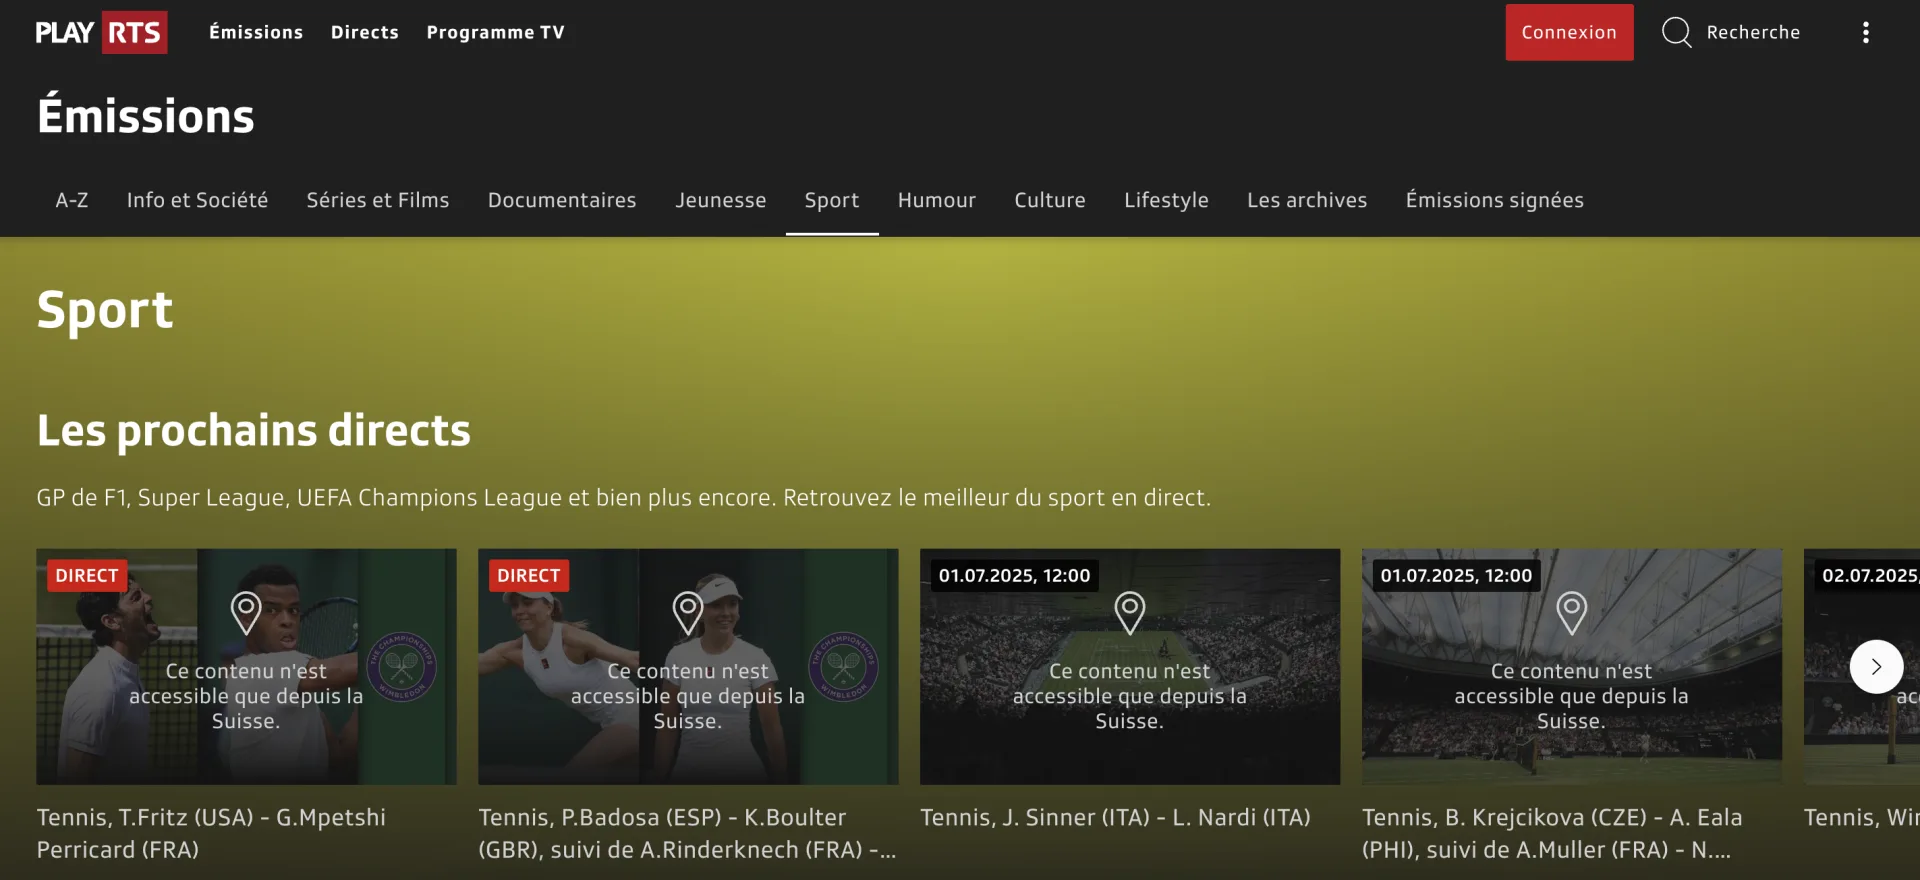Image resolution: width=1920 pixels, height=880 pixels.
Task: Switch to the Émissions signées tab
Action: point(1495,200)
